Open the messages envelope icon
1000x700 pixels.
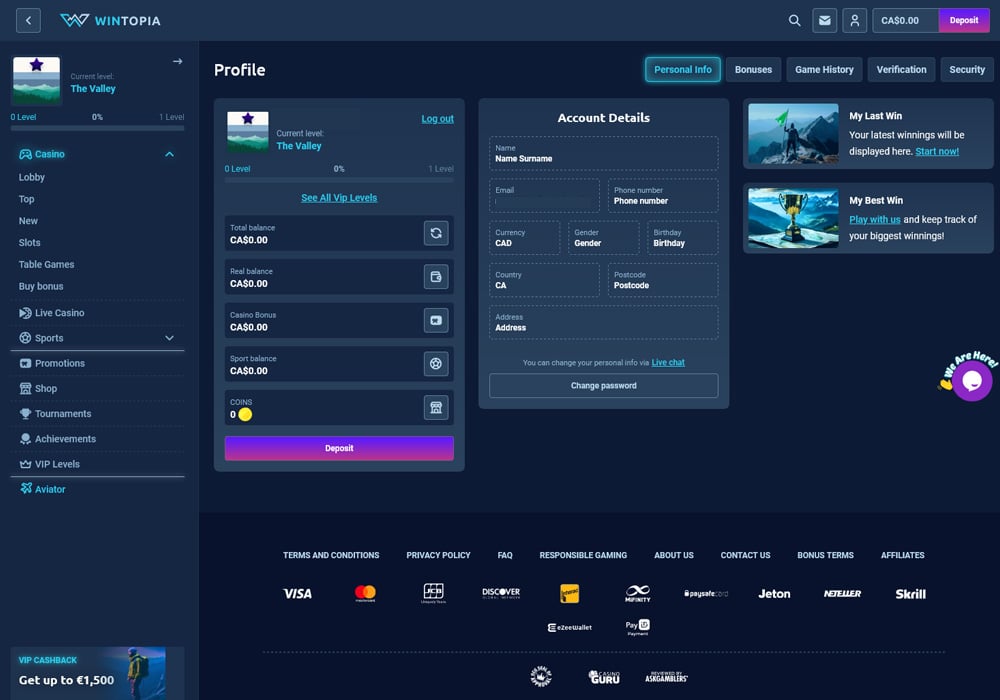click(x=825, y=20)
